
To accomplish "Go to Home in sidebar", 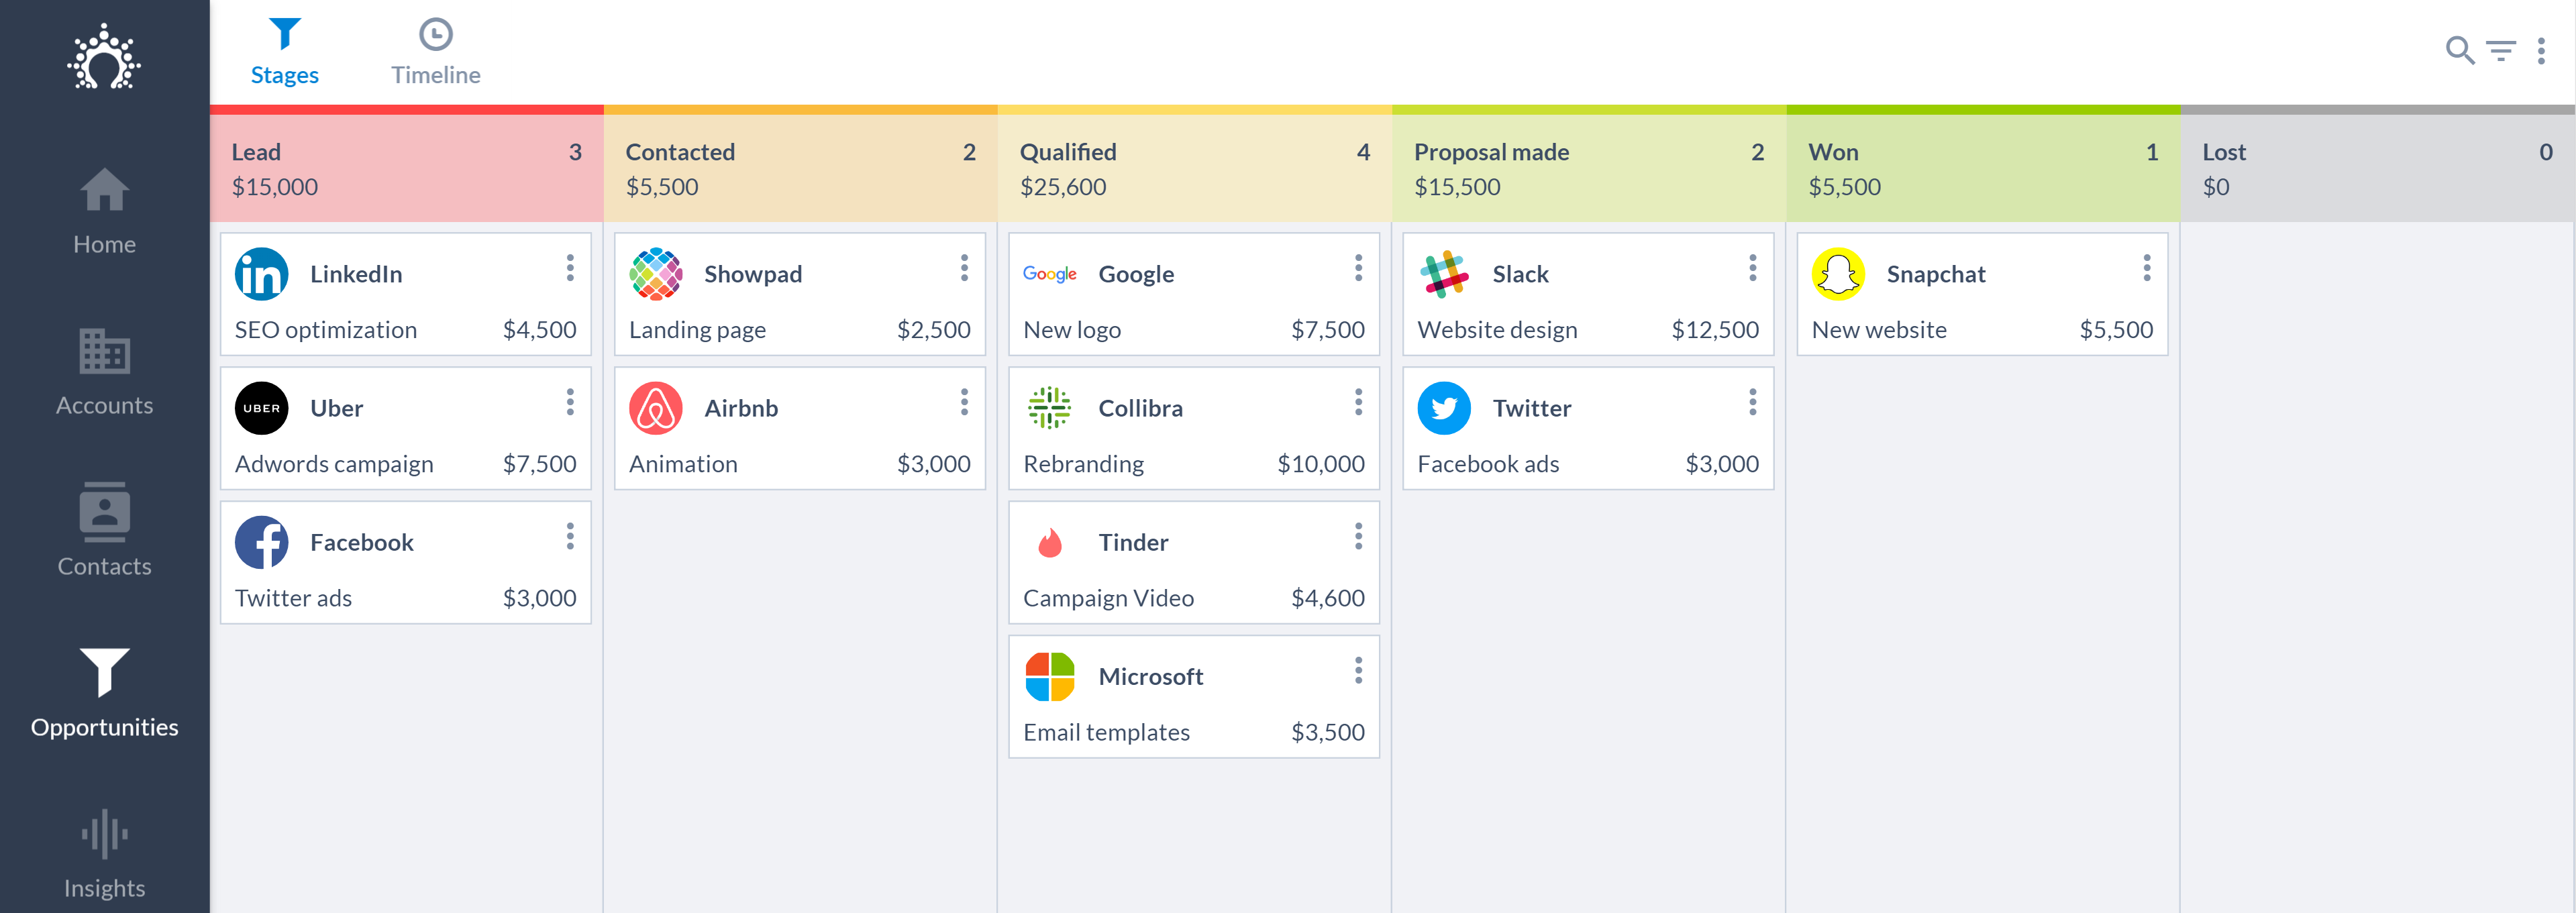I will 104,211.
